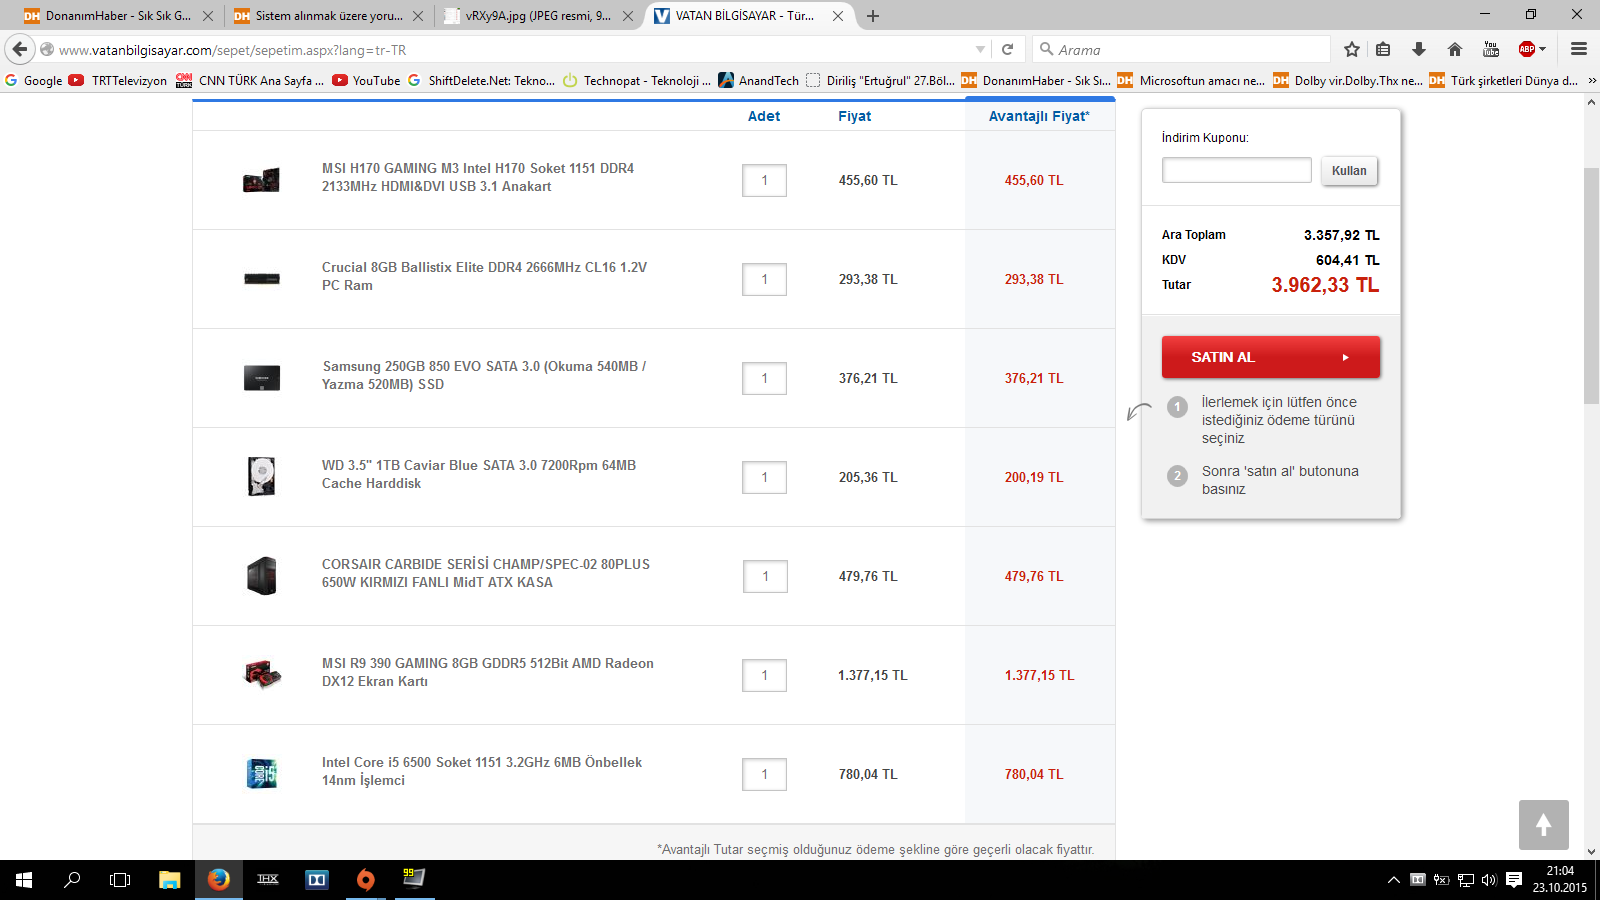This screenshot has width=1600, height=900.
Task: Click the Intel i5 processor thumbnail
Action: (262, 774)
